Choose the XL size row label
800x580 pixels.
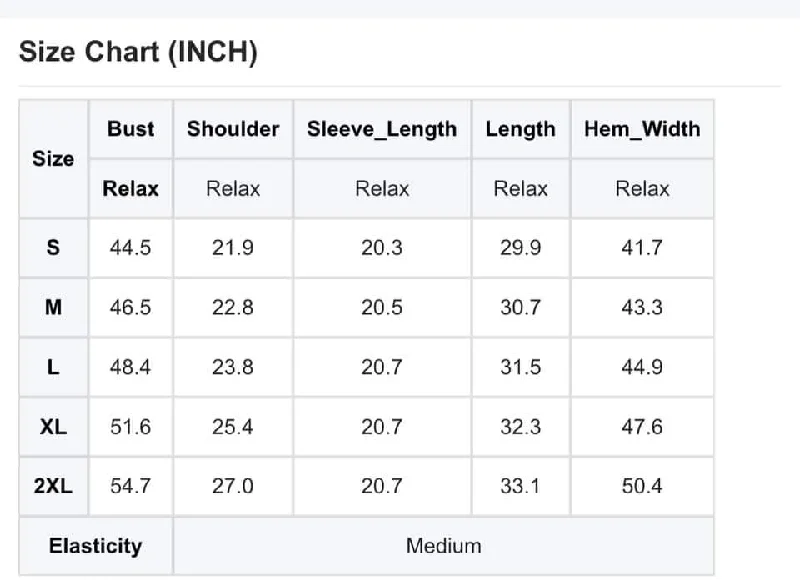53,427
